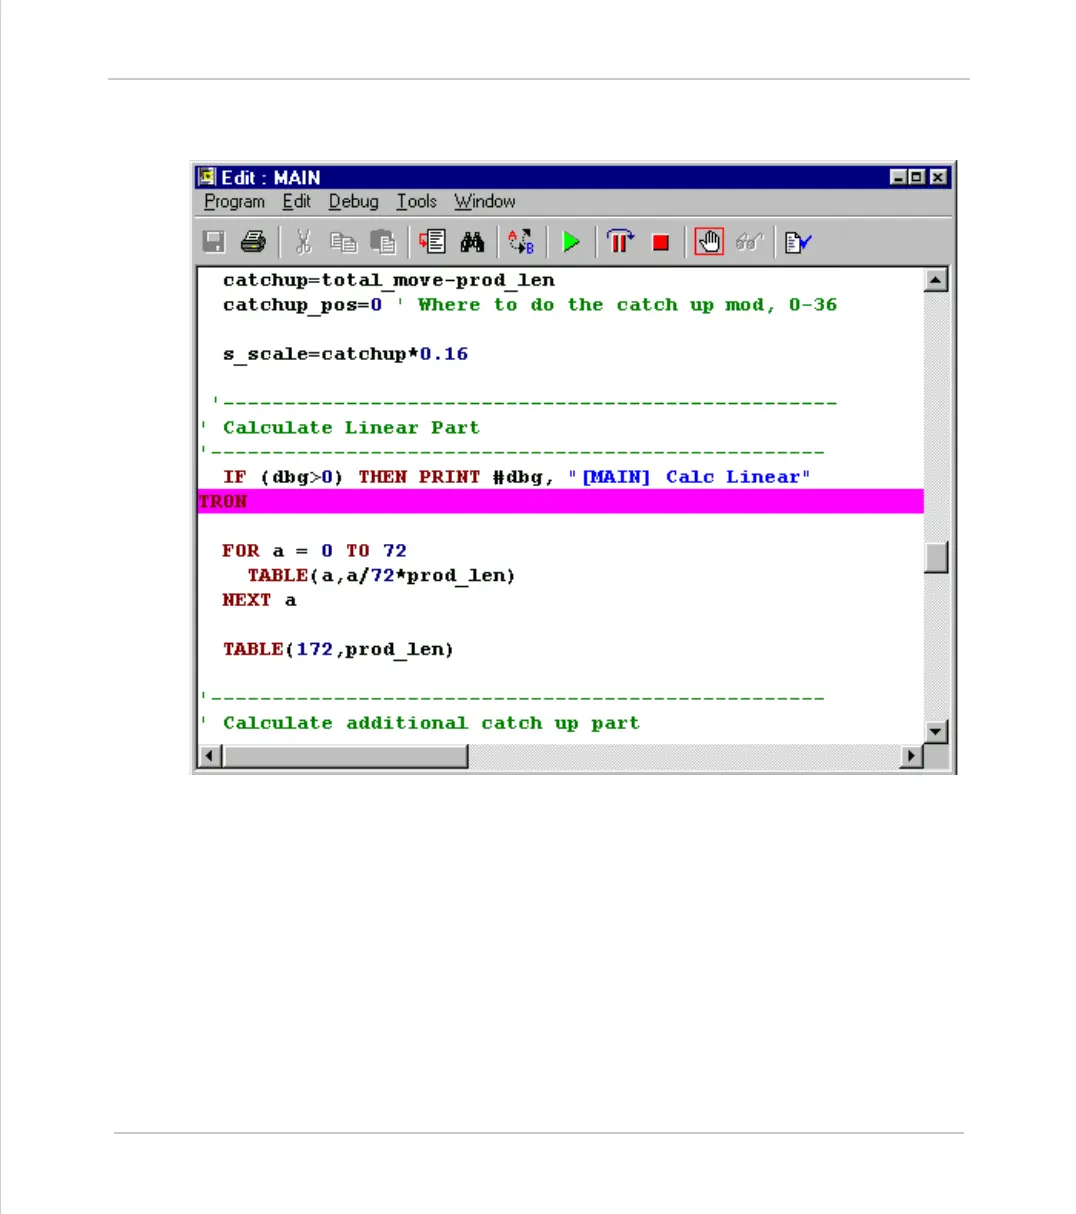
Task: Open the Debug menu
Action: (354, 202)
